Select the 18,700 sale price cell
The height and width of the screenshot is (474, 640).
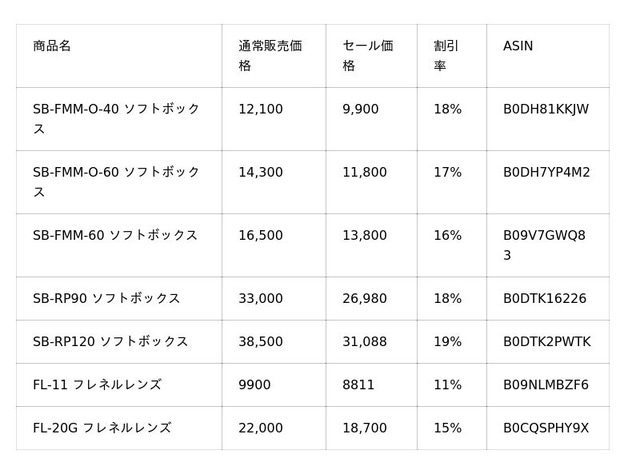(365, 427)
